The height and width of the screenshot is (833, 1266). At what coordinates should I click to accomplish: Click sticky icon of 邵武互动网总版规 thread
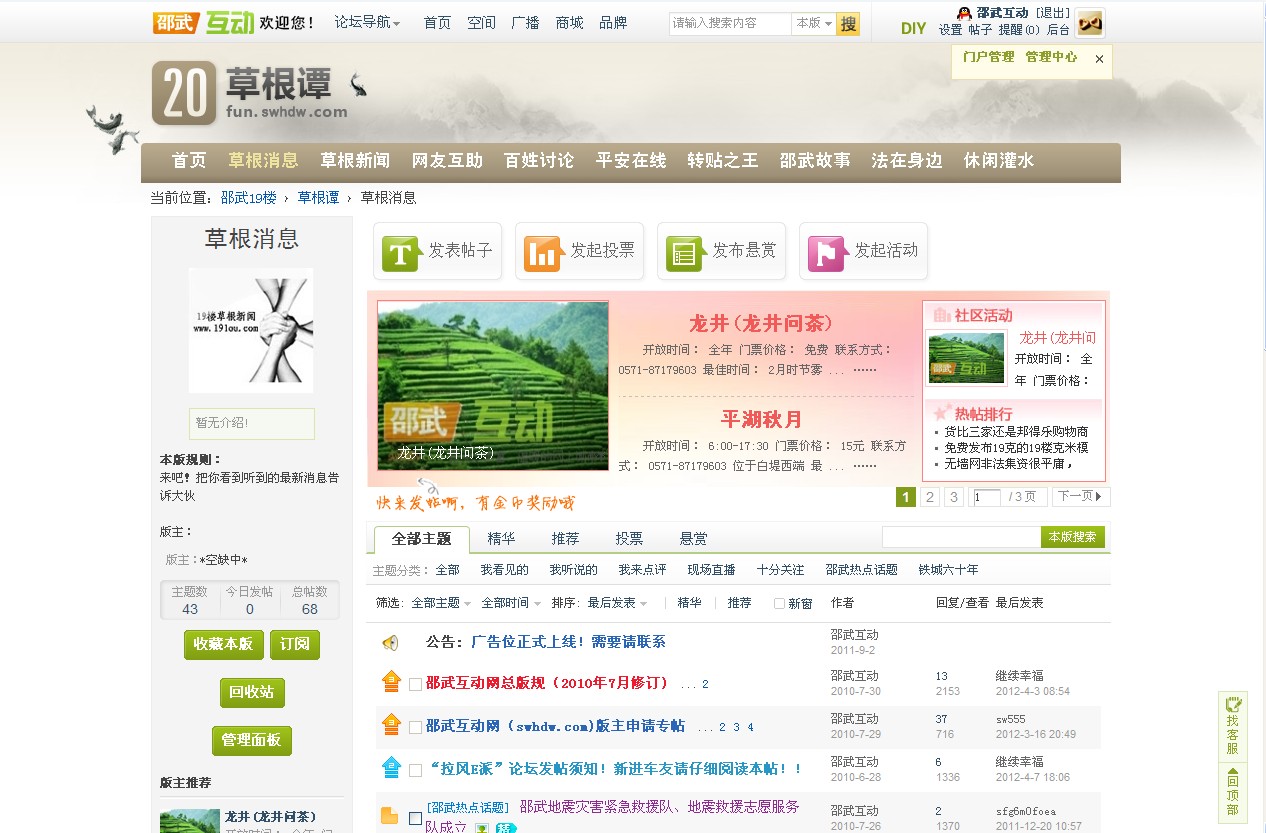coord(391,682)
